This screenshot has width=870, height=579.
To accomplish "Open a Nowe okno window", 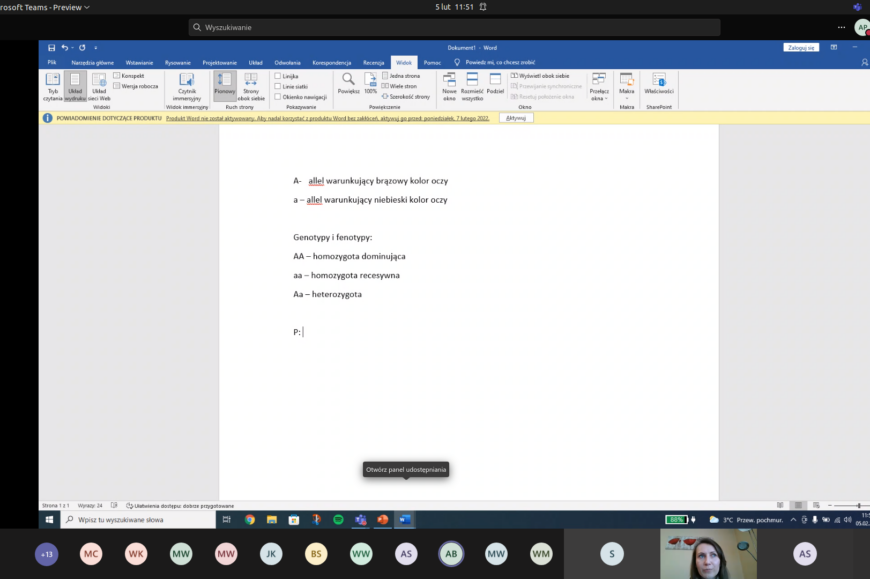I will pyautogui.click(x=449, y=87).
